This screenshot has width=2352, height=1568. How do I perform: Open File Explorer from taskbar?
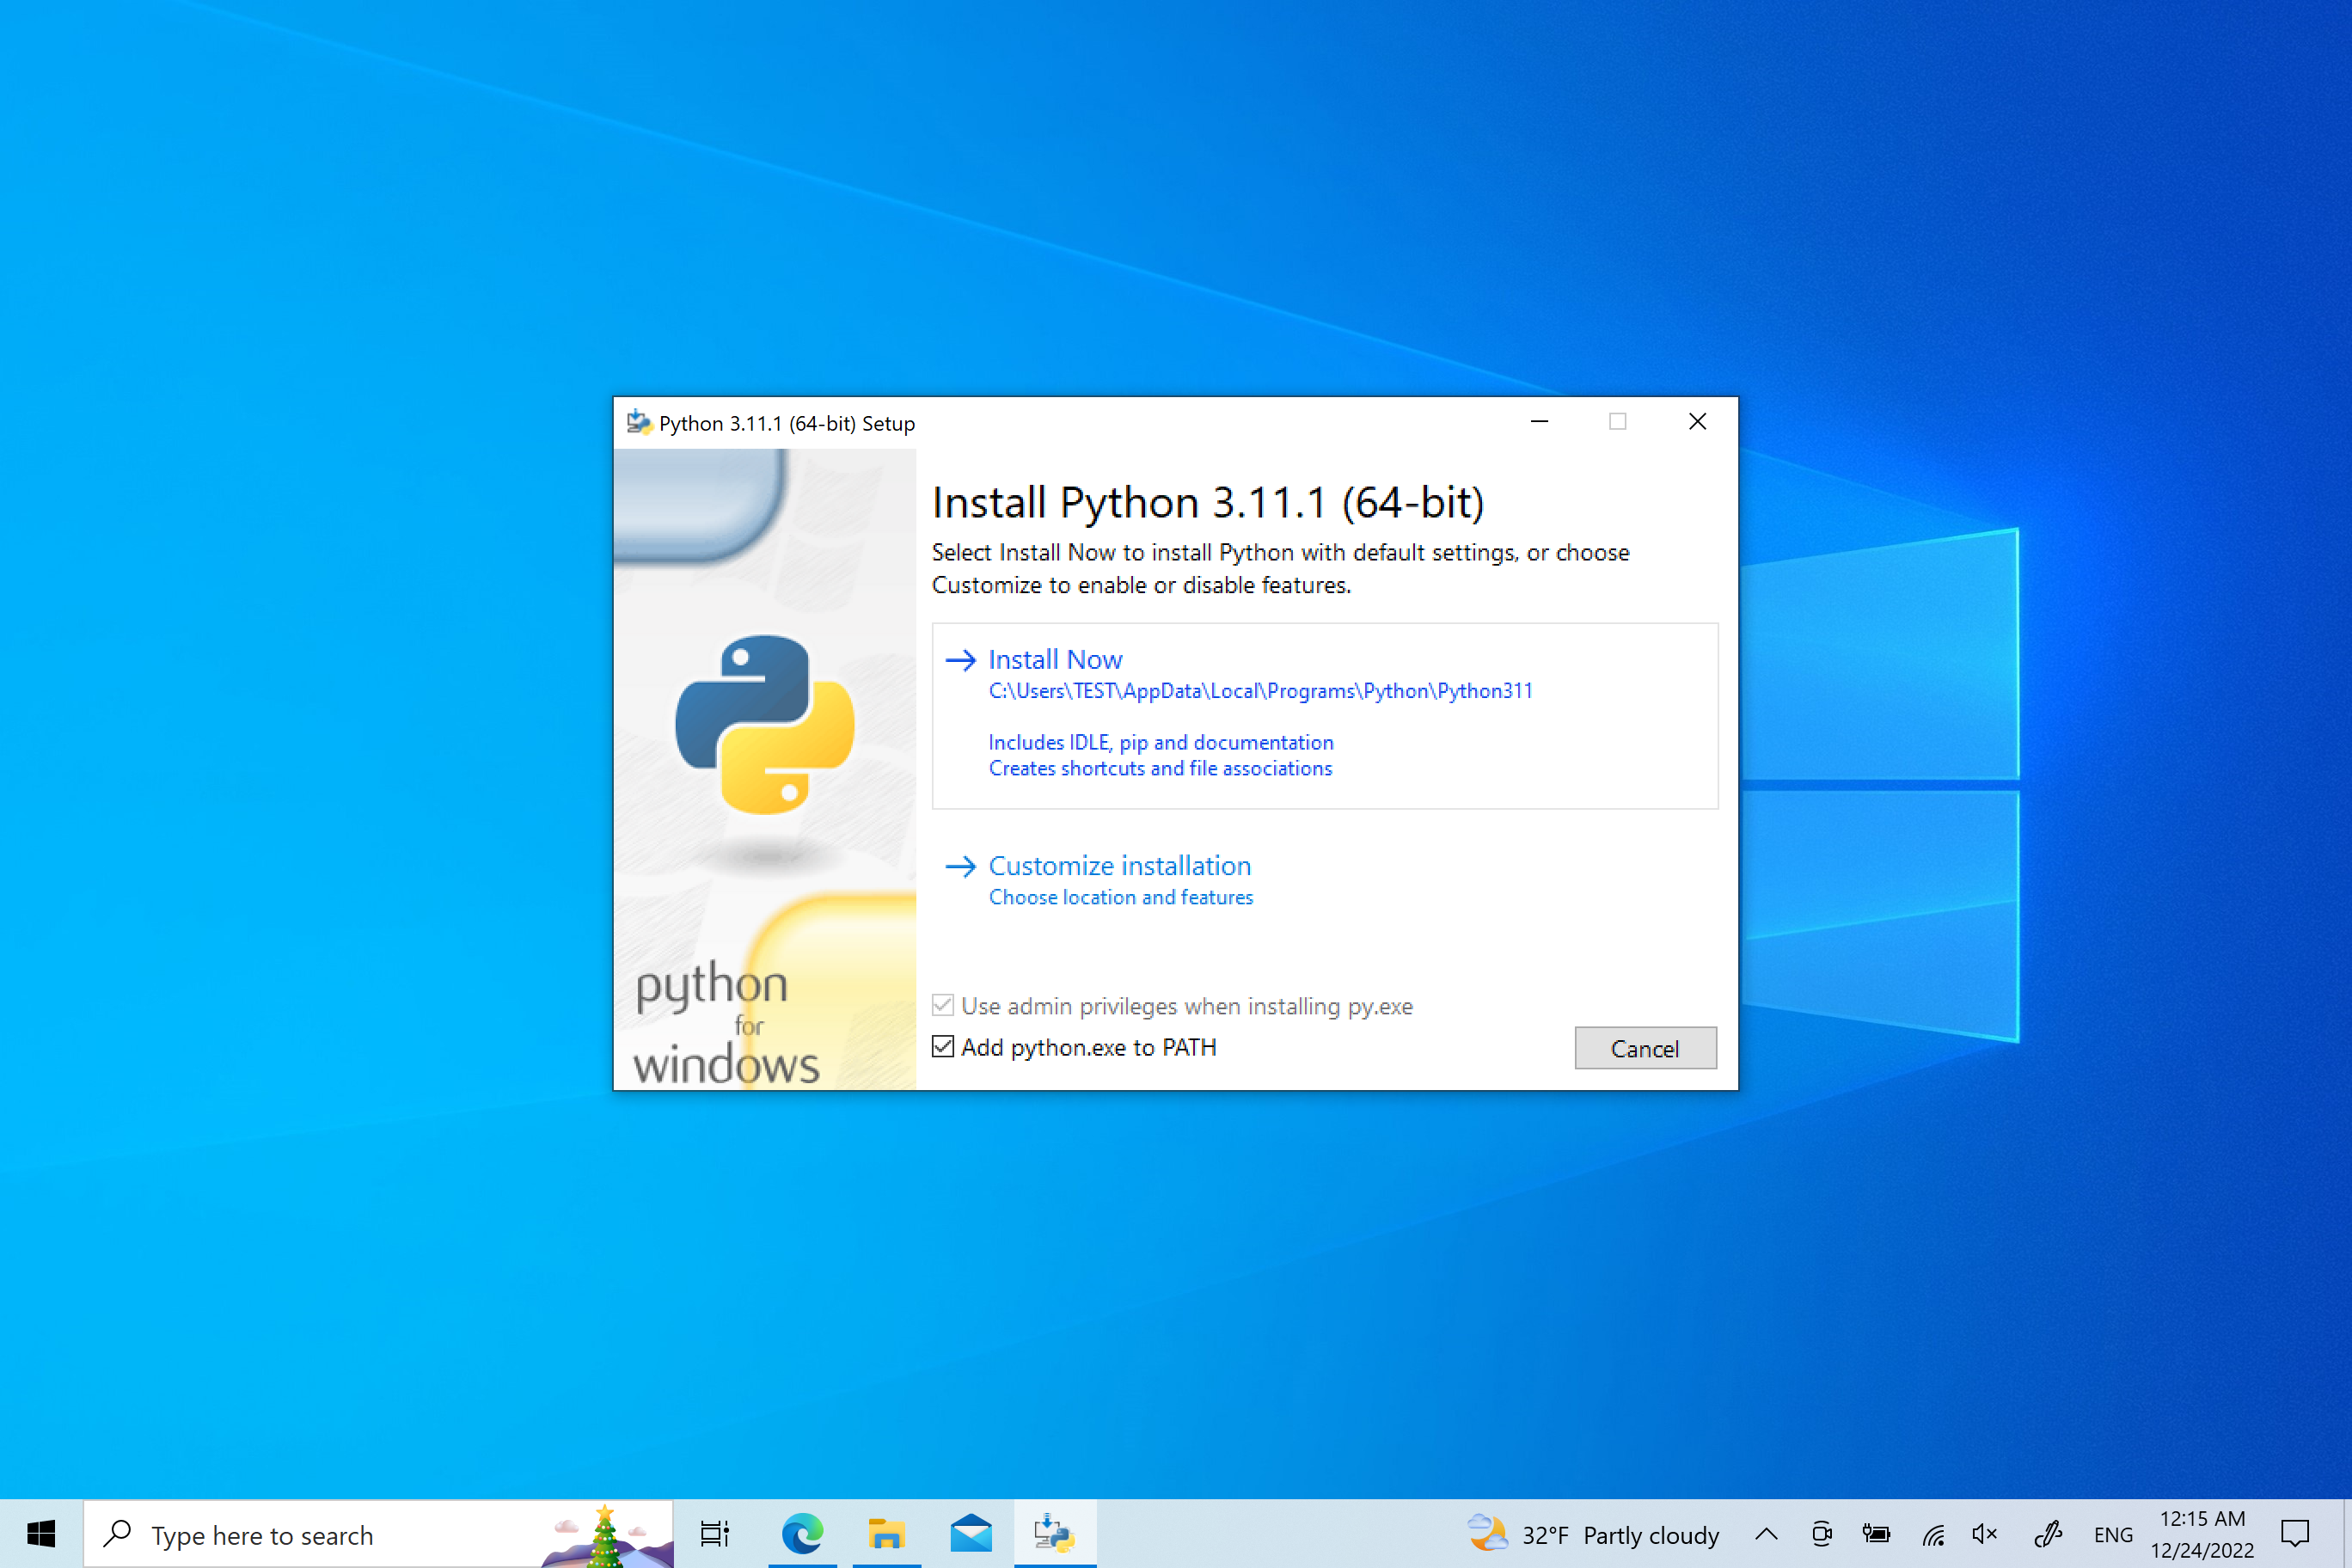coord(886,1534)
